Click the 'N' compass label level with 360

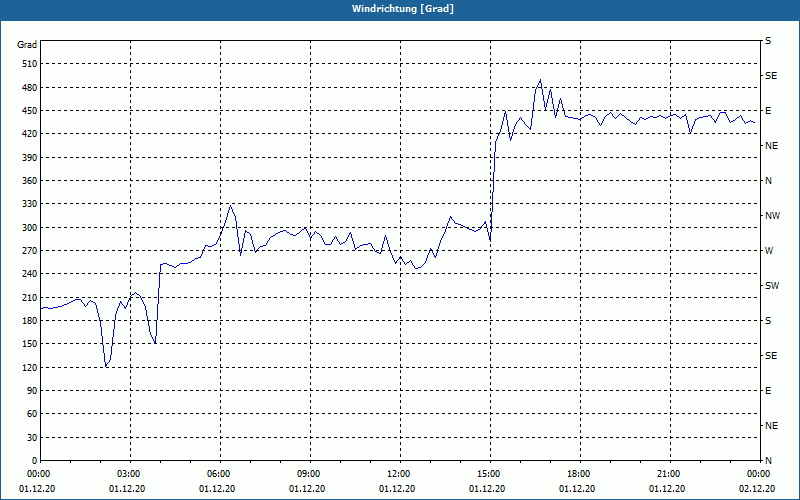click(768, 181)
